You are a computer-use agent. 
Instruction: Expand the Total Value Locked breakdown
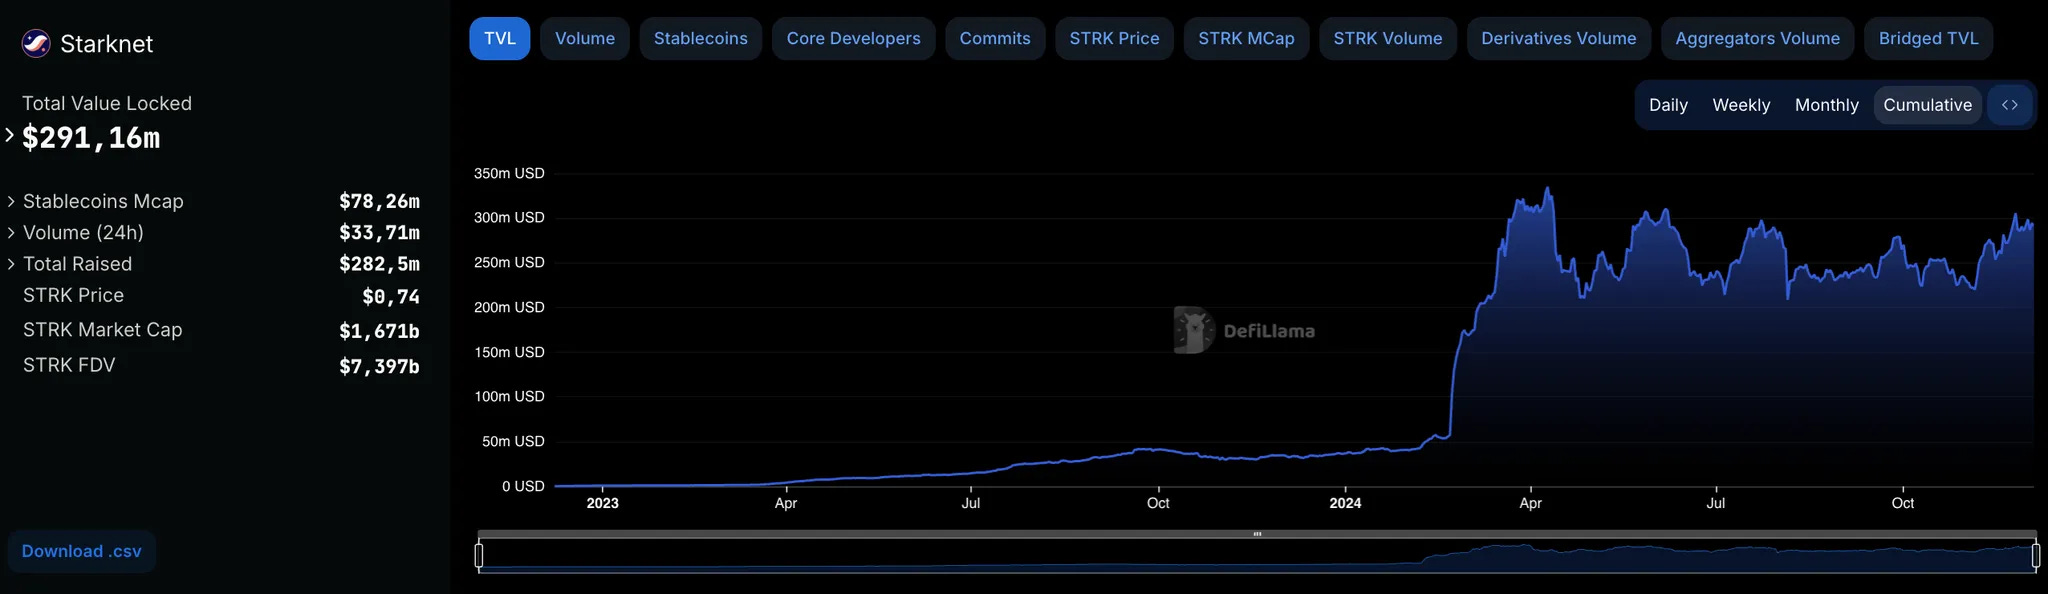click(x=10, y=135)
